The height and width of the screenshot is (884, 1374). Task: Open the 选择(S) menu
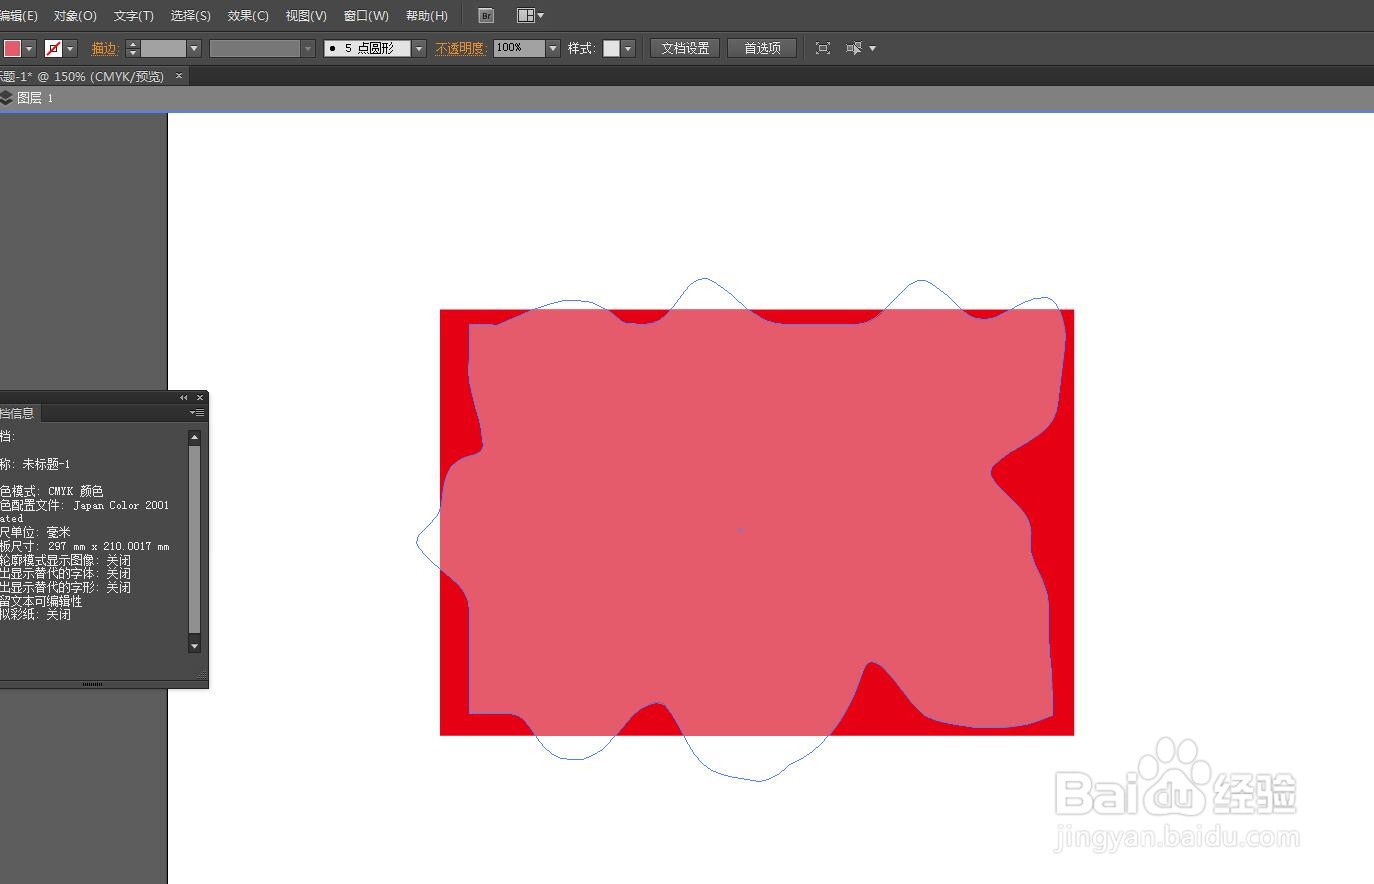coord(190,16)
